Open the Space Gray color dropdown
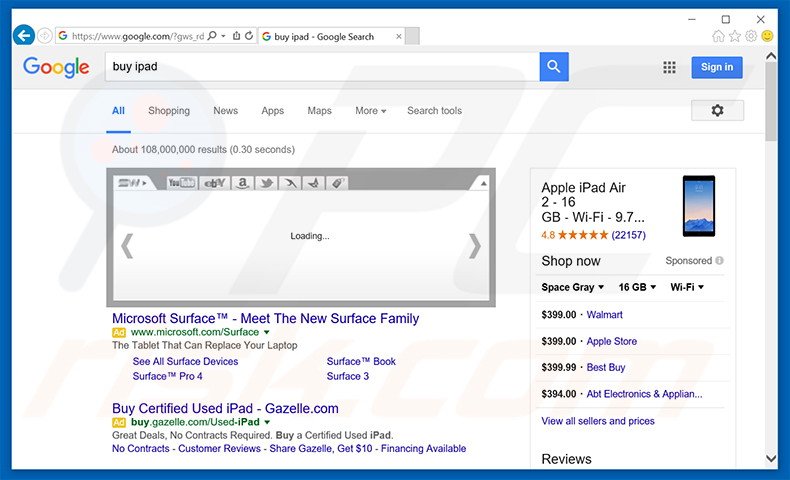This screenshot has height=480, width=790. pos(572,287)
